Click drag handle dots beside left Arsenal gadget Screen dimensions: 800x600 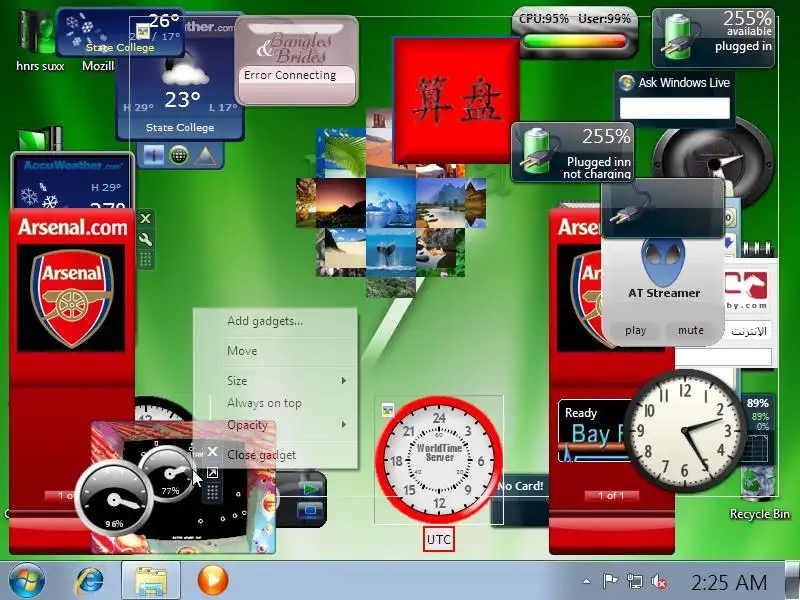145,260
